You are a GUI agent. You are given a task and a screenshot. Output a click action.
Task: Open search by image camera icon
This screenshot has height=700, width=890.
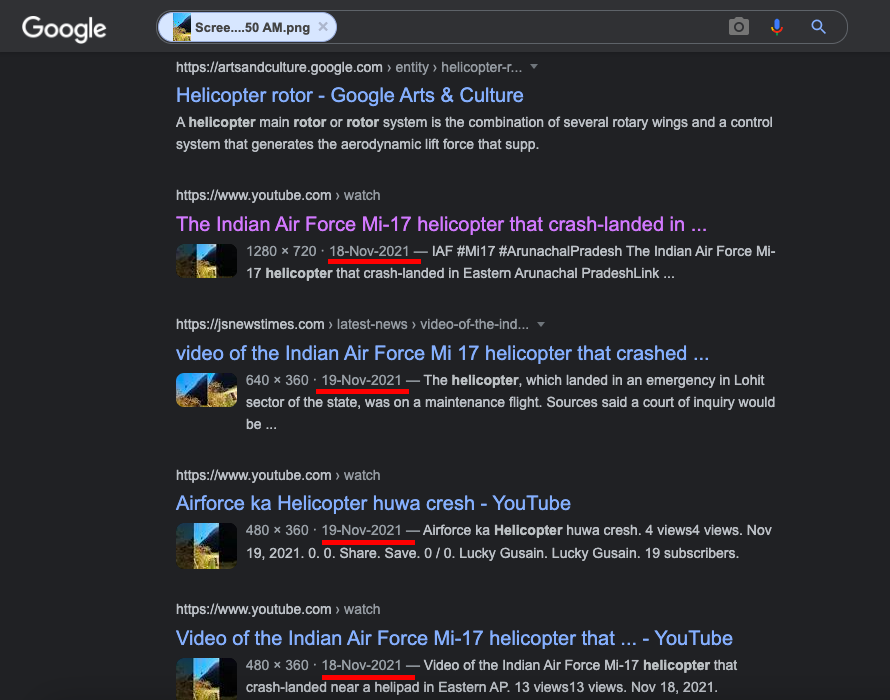pyautogui.click(x=739, y=27)
